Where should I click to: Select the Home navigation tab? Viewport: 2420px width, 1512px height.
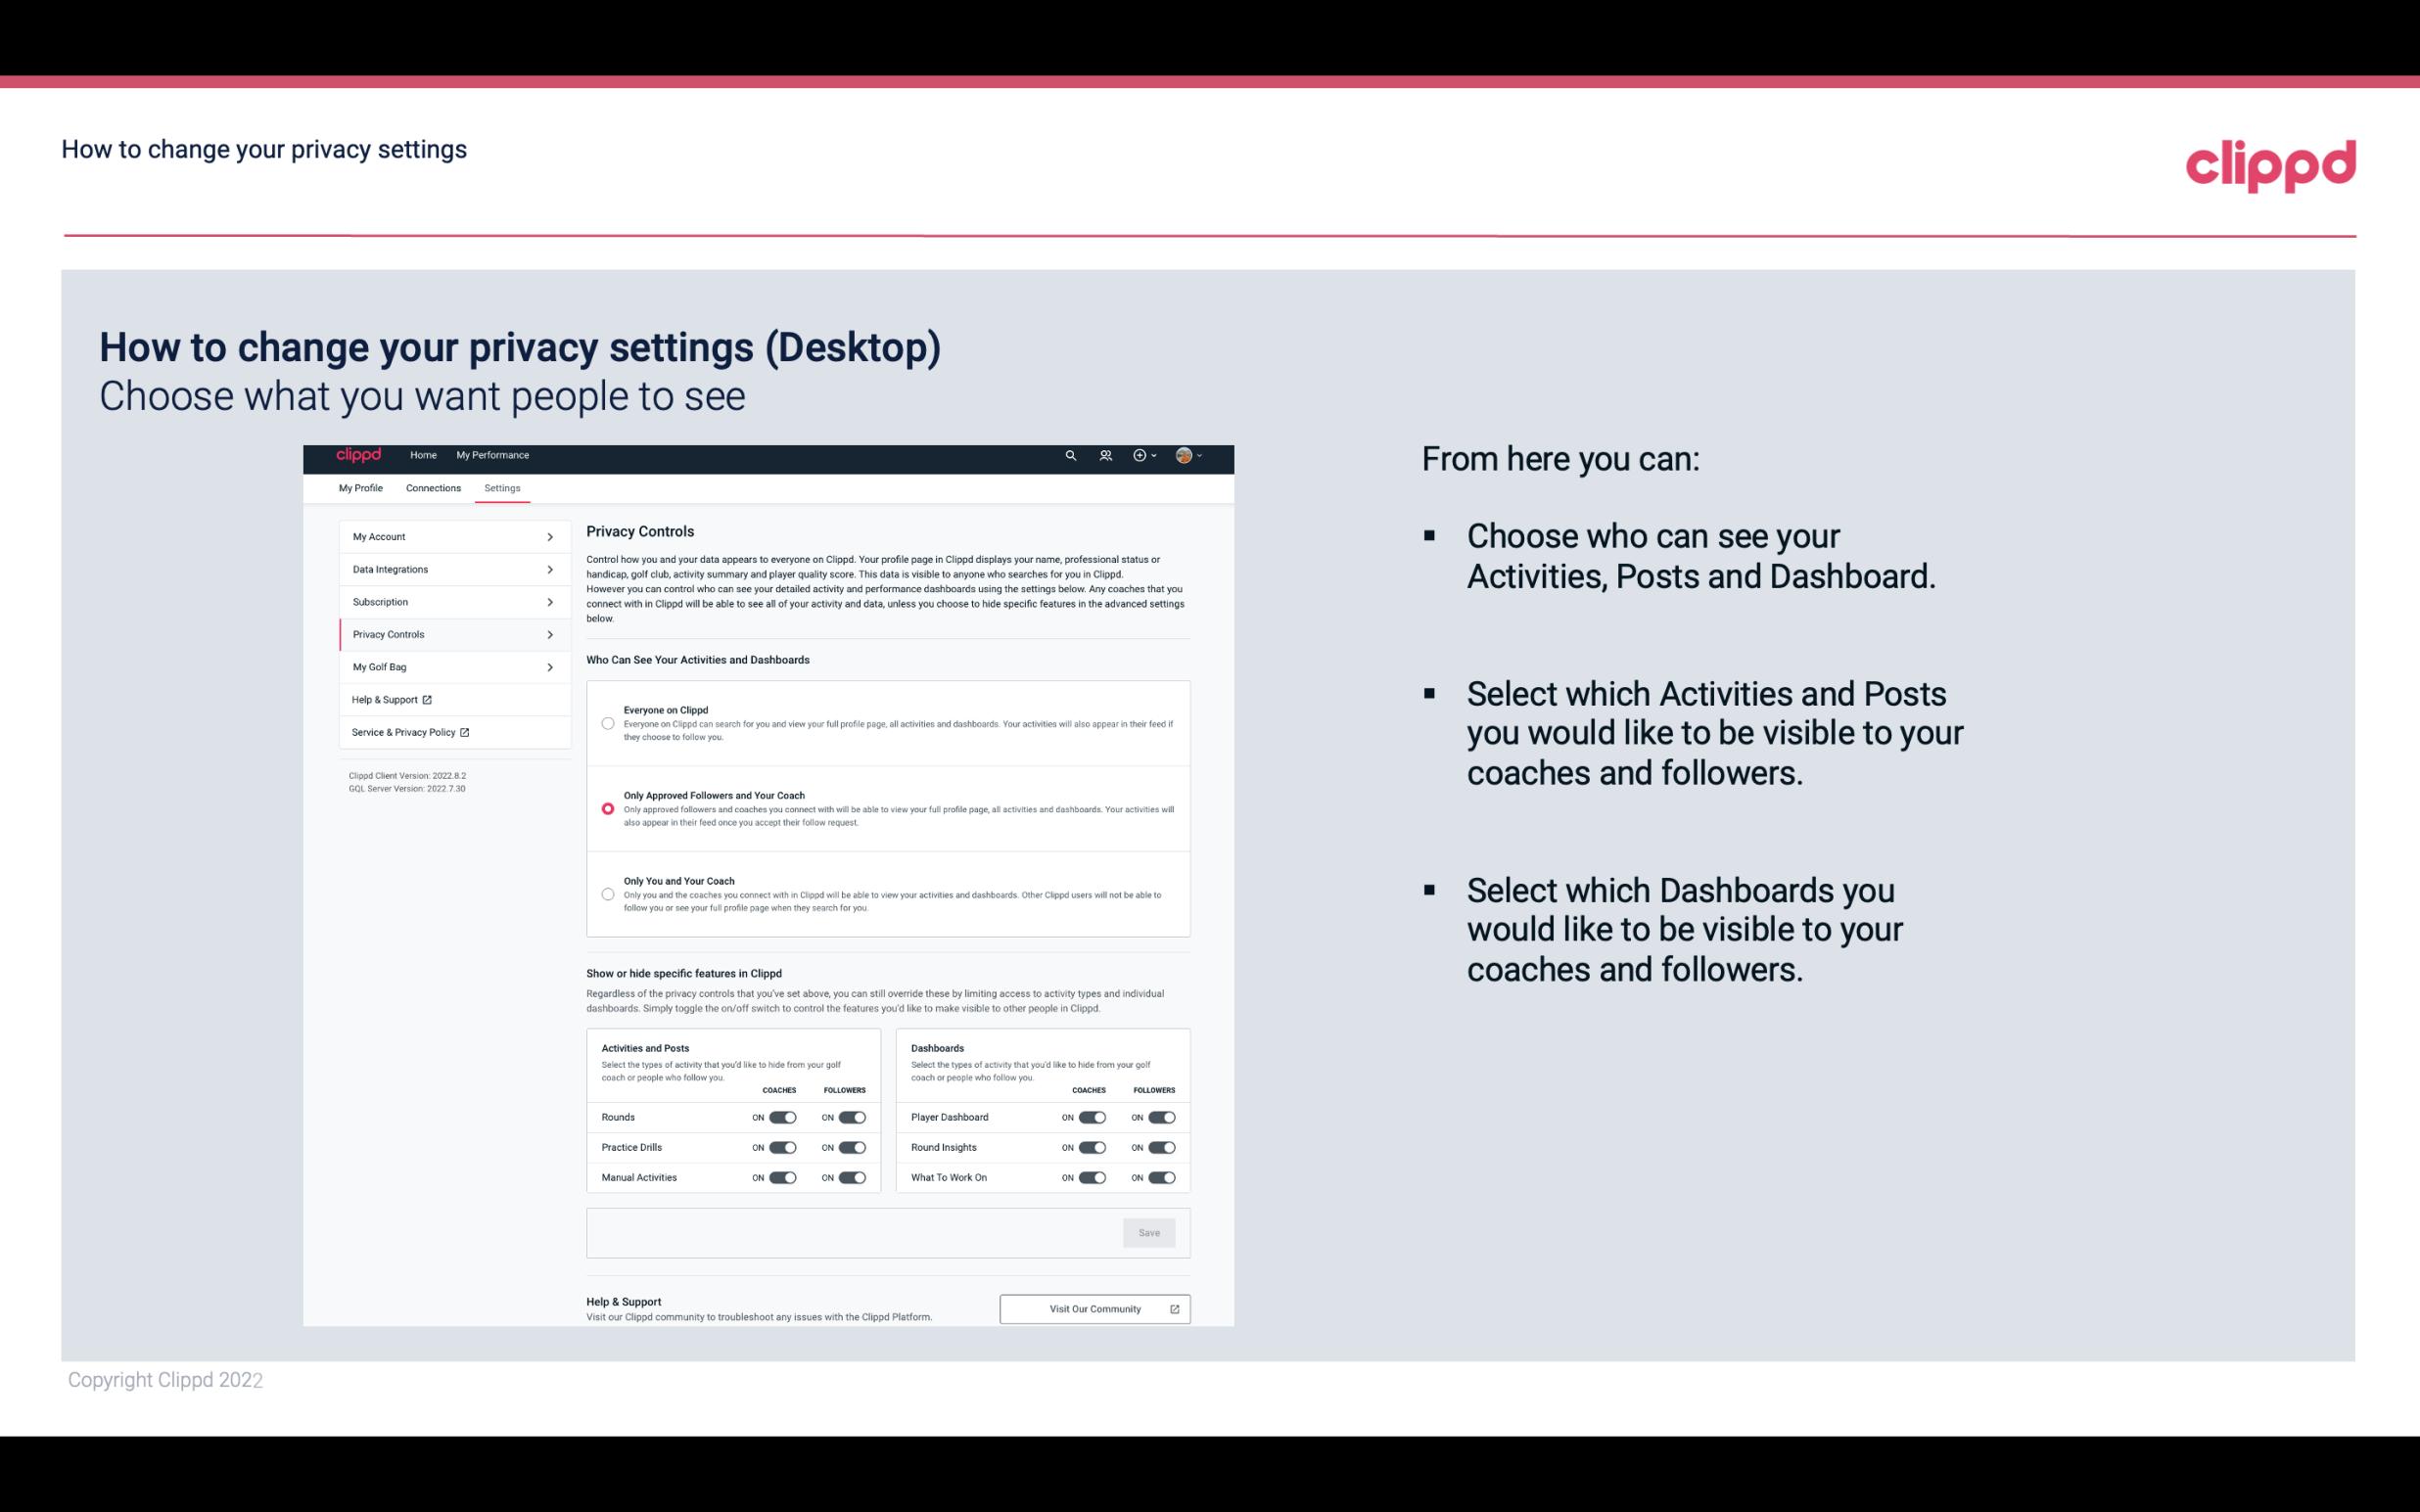point(423,455)
